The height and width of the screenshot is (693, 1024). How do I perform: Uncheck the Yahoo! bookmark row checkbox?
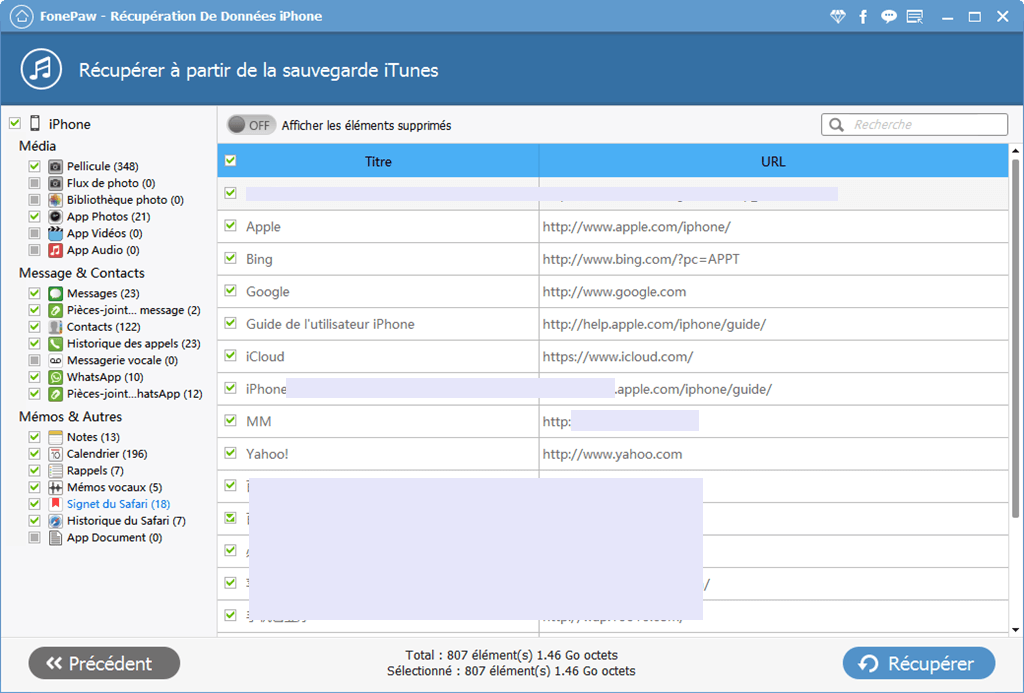pos(231,453)
